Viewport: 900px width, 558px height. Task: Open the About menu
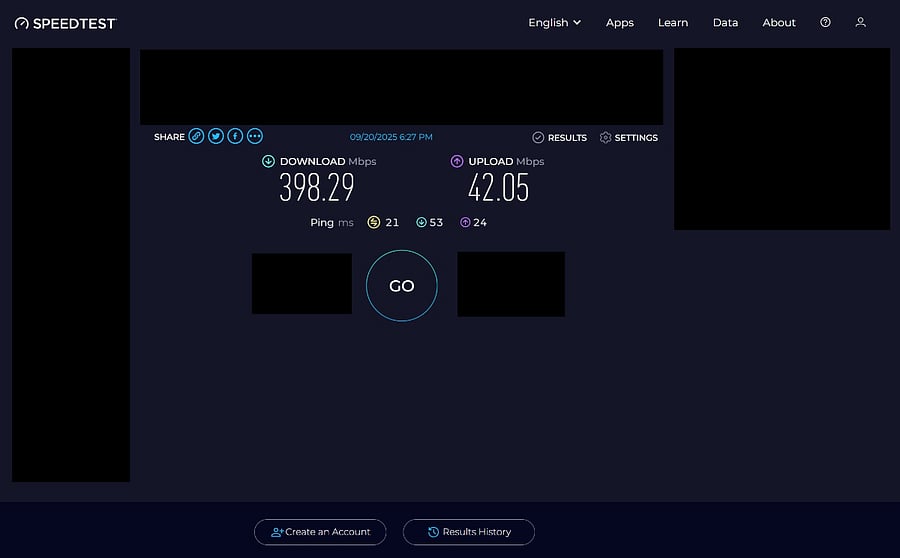(779, 22)
